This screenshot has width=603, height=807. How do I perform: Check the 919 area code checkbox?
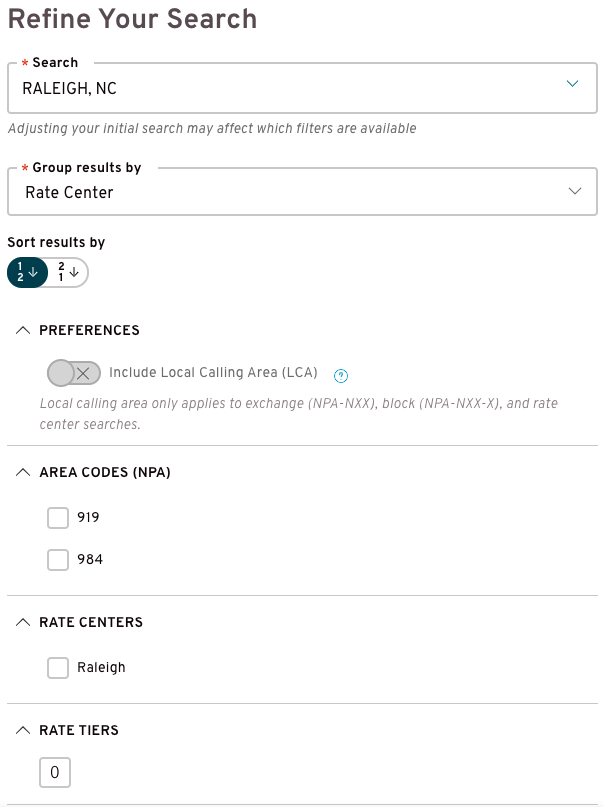coord(58,518)
